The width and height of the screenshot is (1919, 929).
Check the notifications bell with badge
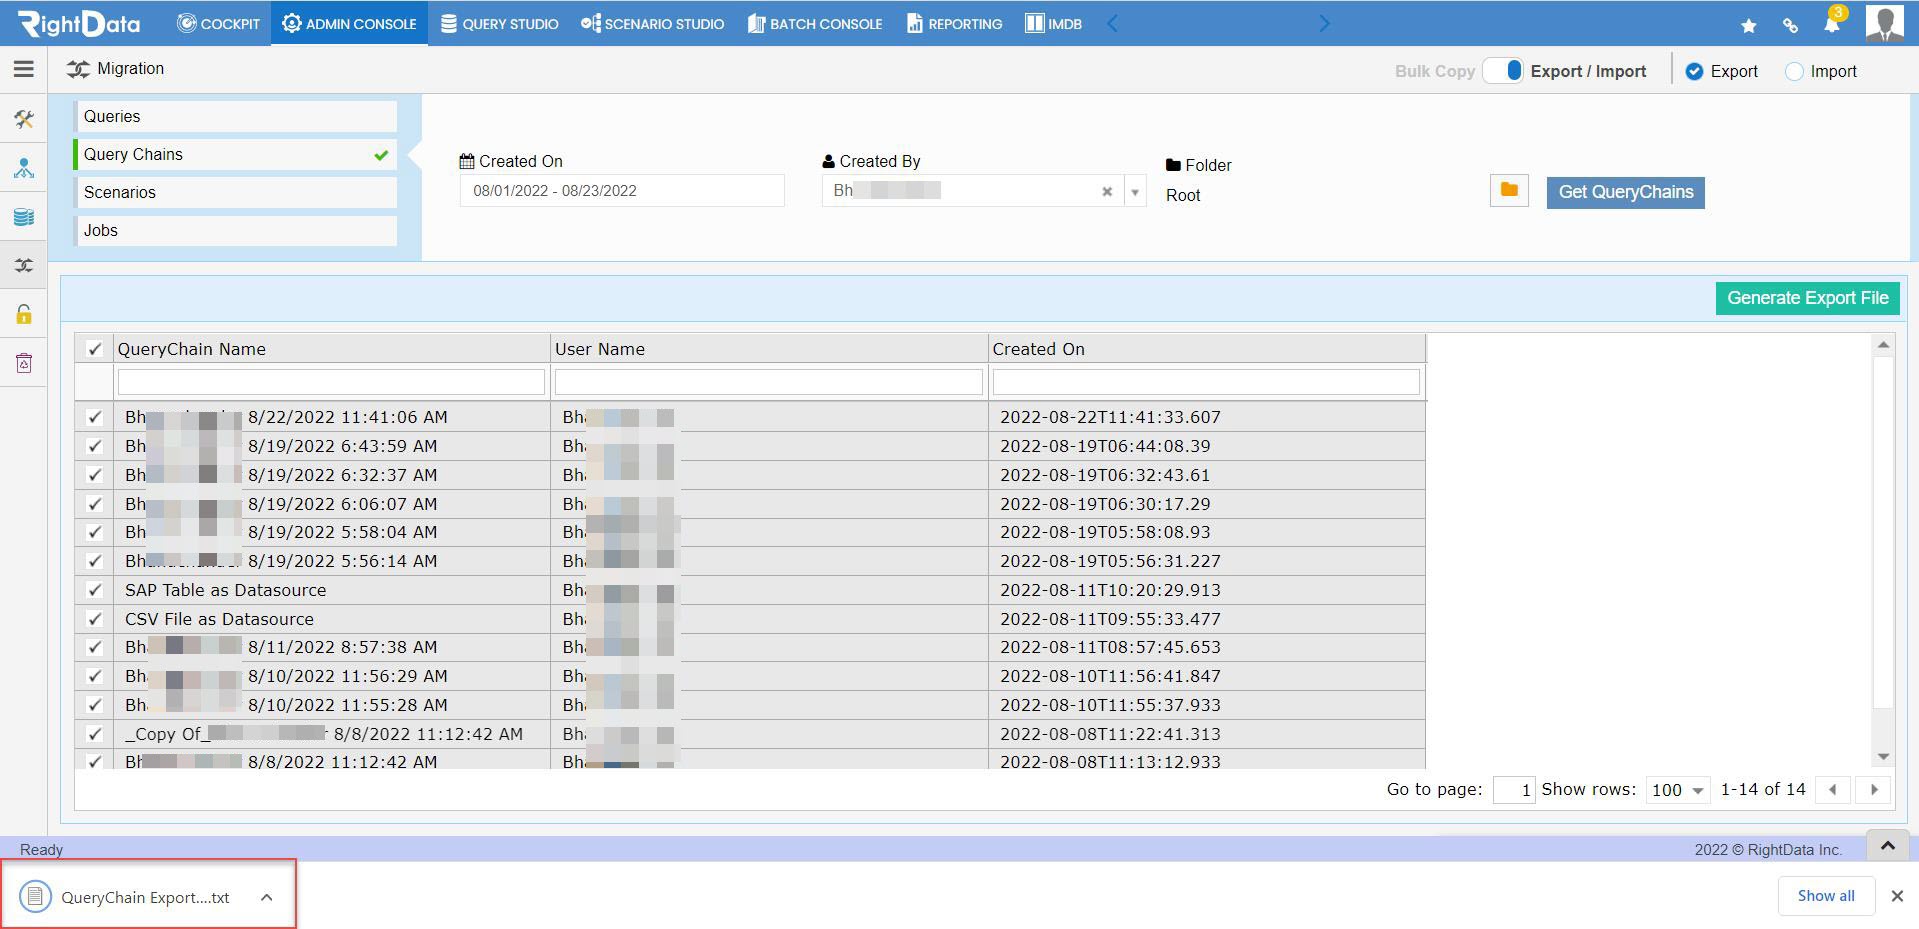click(1833, 23)
